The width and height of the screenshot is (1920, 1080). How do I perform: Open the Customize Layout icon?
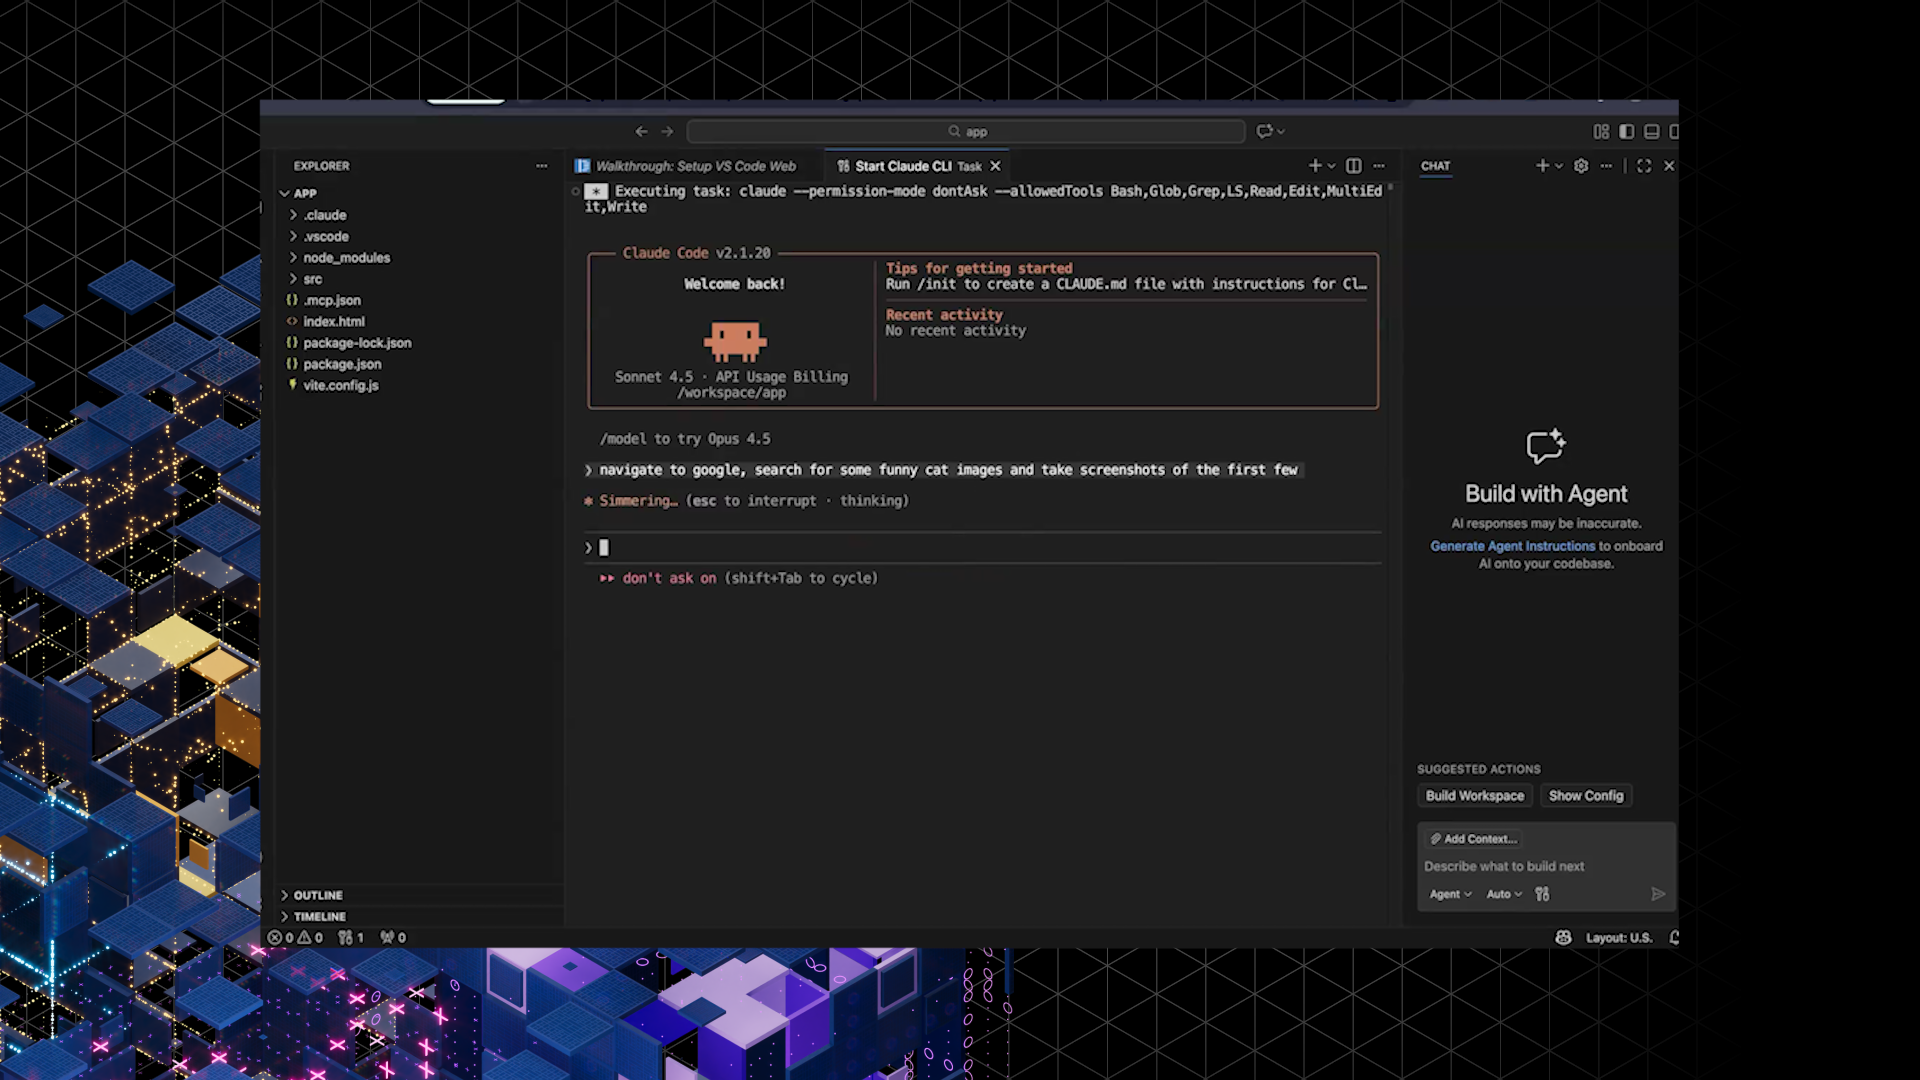click(x=1601, y=131)
